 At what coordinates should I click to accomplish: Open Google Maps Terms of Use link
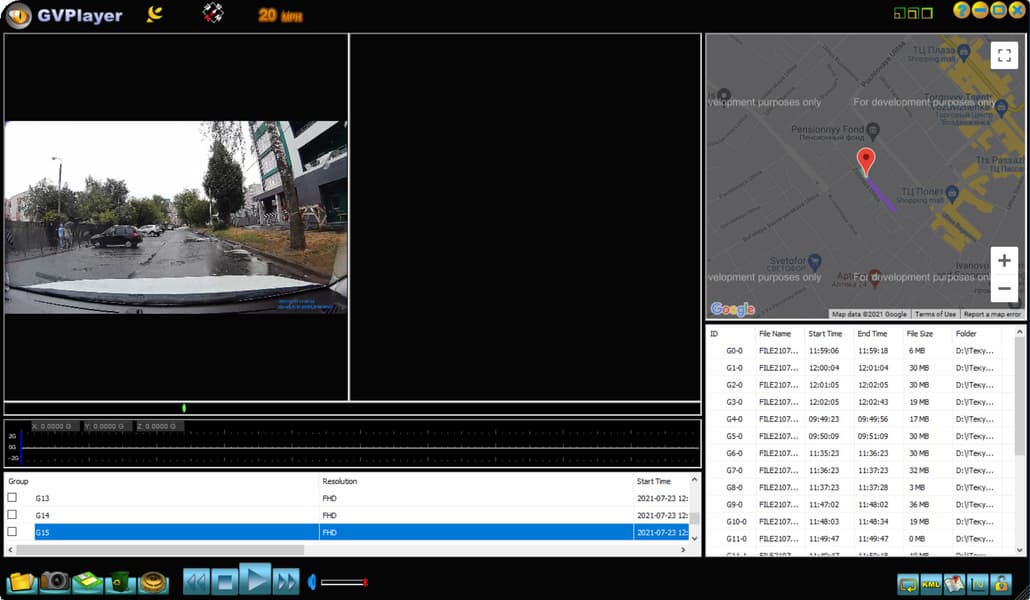(x=935, y=314)
